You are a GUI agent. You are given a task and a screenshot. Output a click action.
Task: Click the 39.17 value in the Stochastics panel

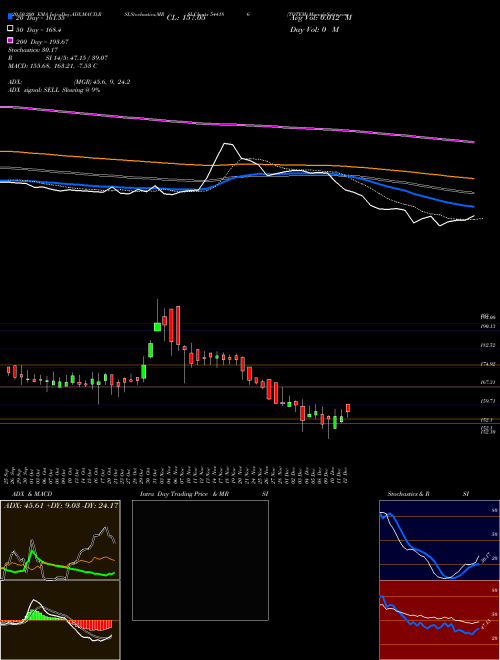point(485,558)
